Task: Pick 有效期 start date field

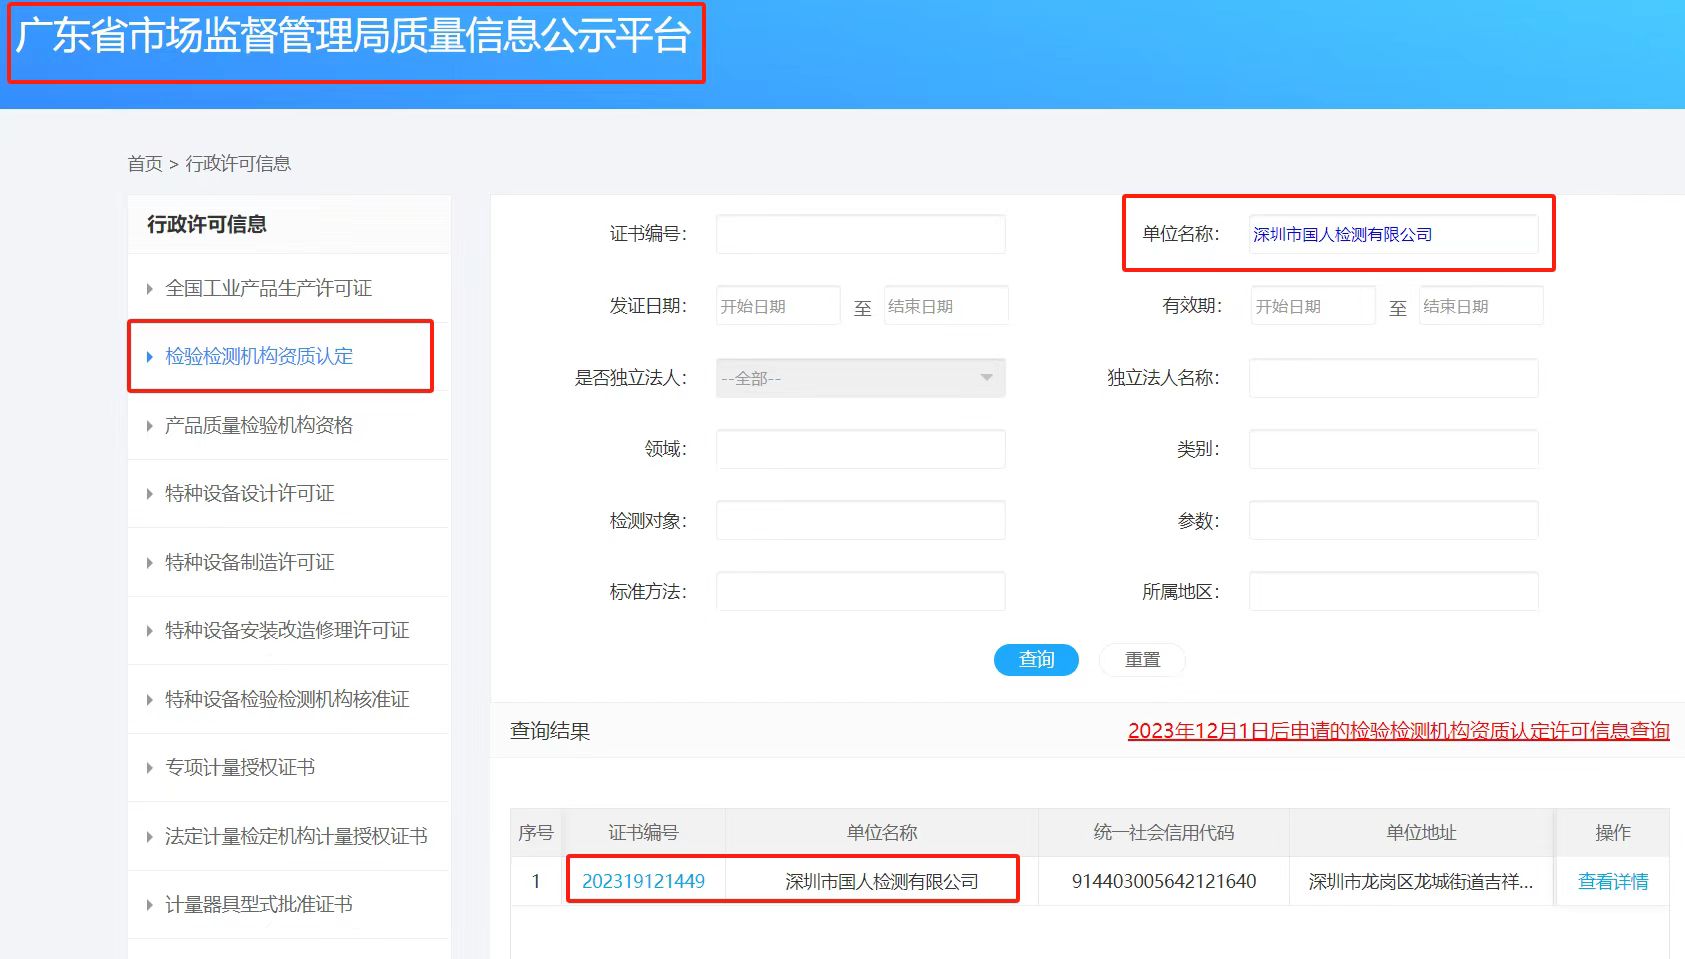Action: pyautogui.click(x=1313, y=306)
